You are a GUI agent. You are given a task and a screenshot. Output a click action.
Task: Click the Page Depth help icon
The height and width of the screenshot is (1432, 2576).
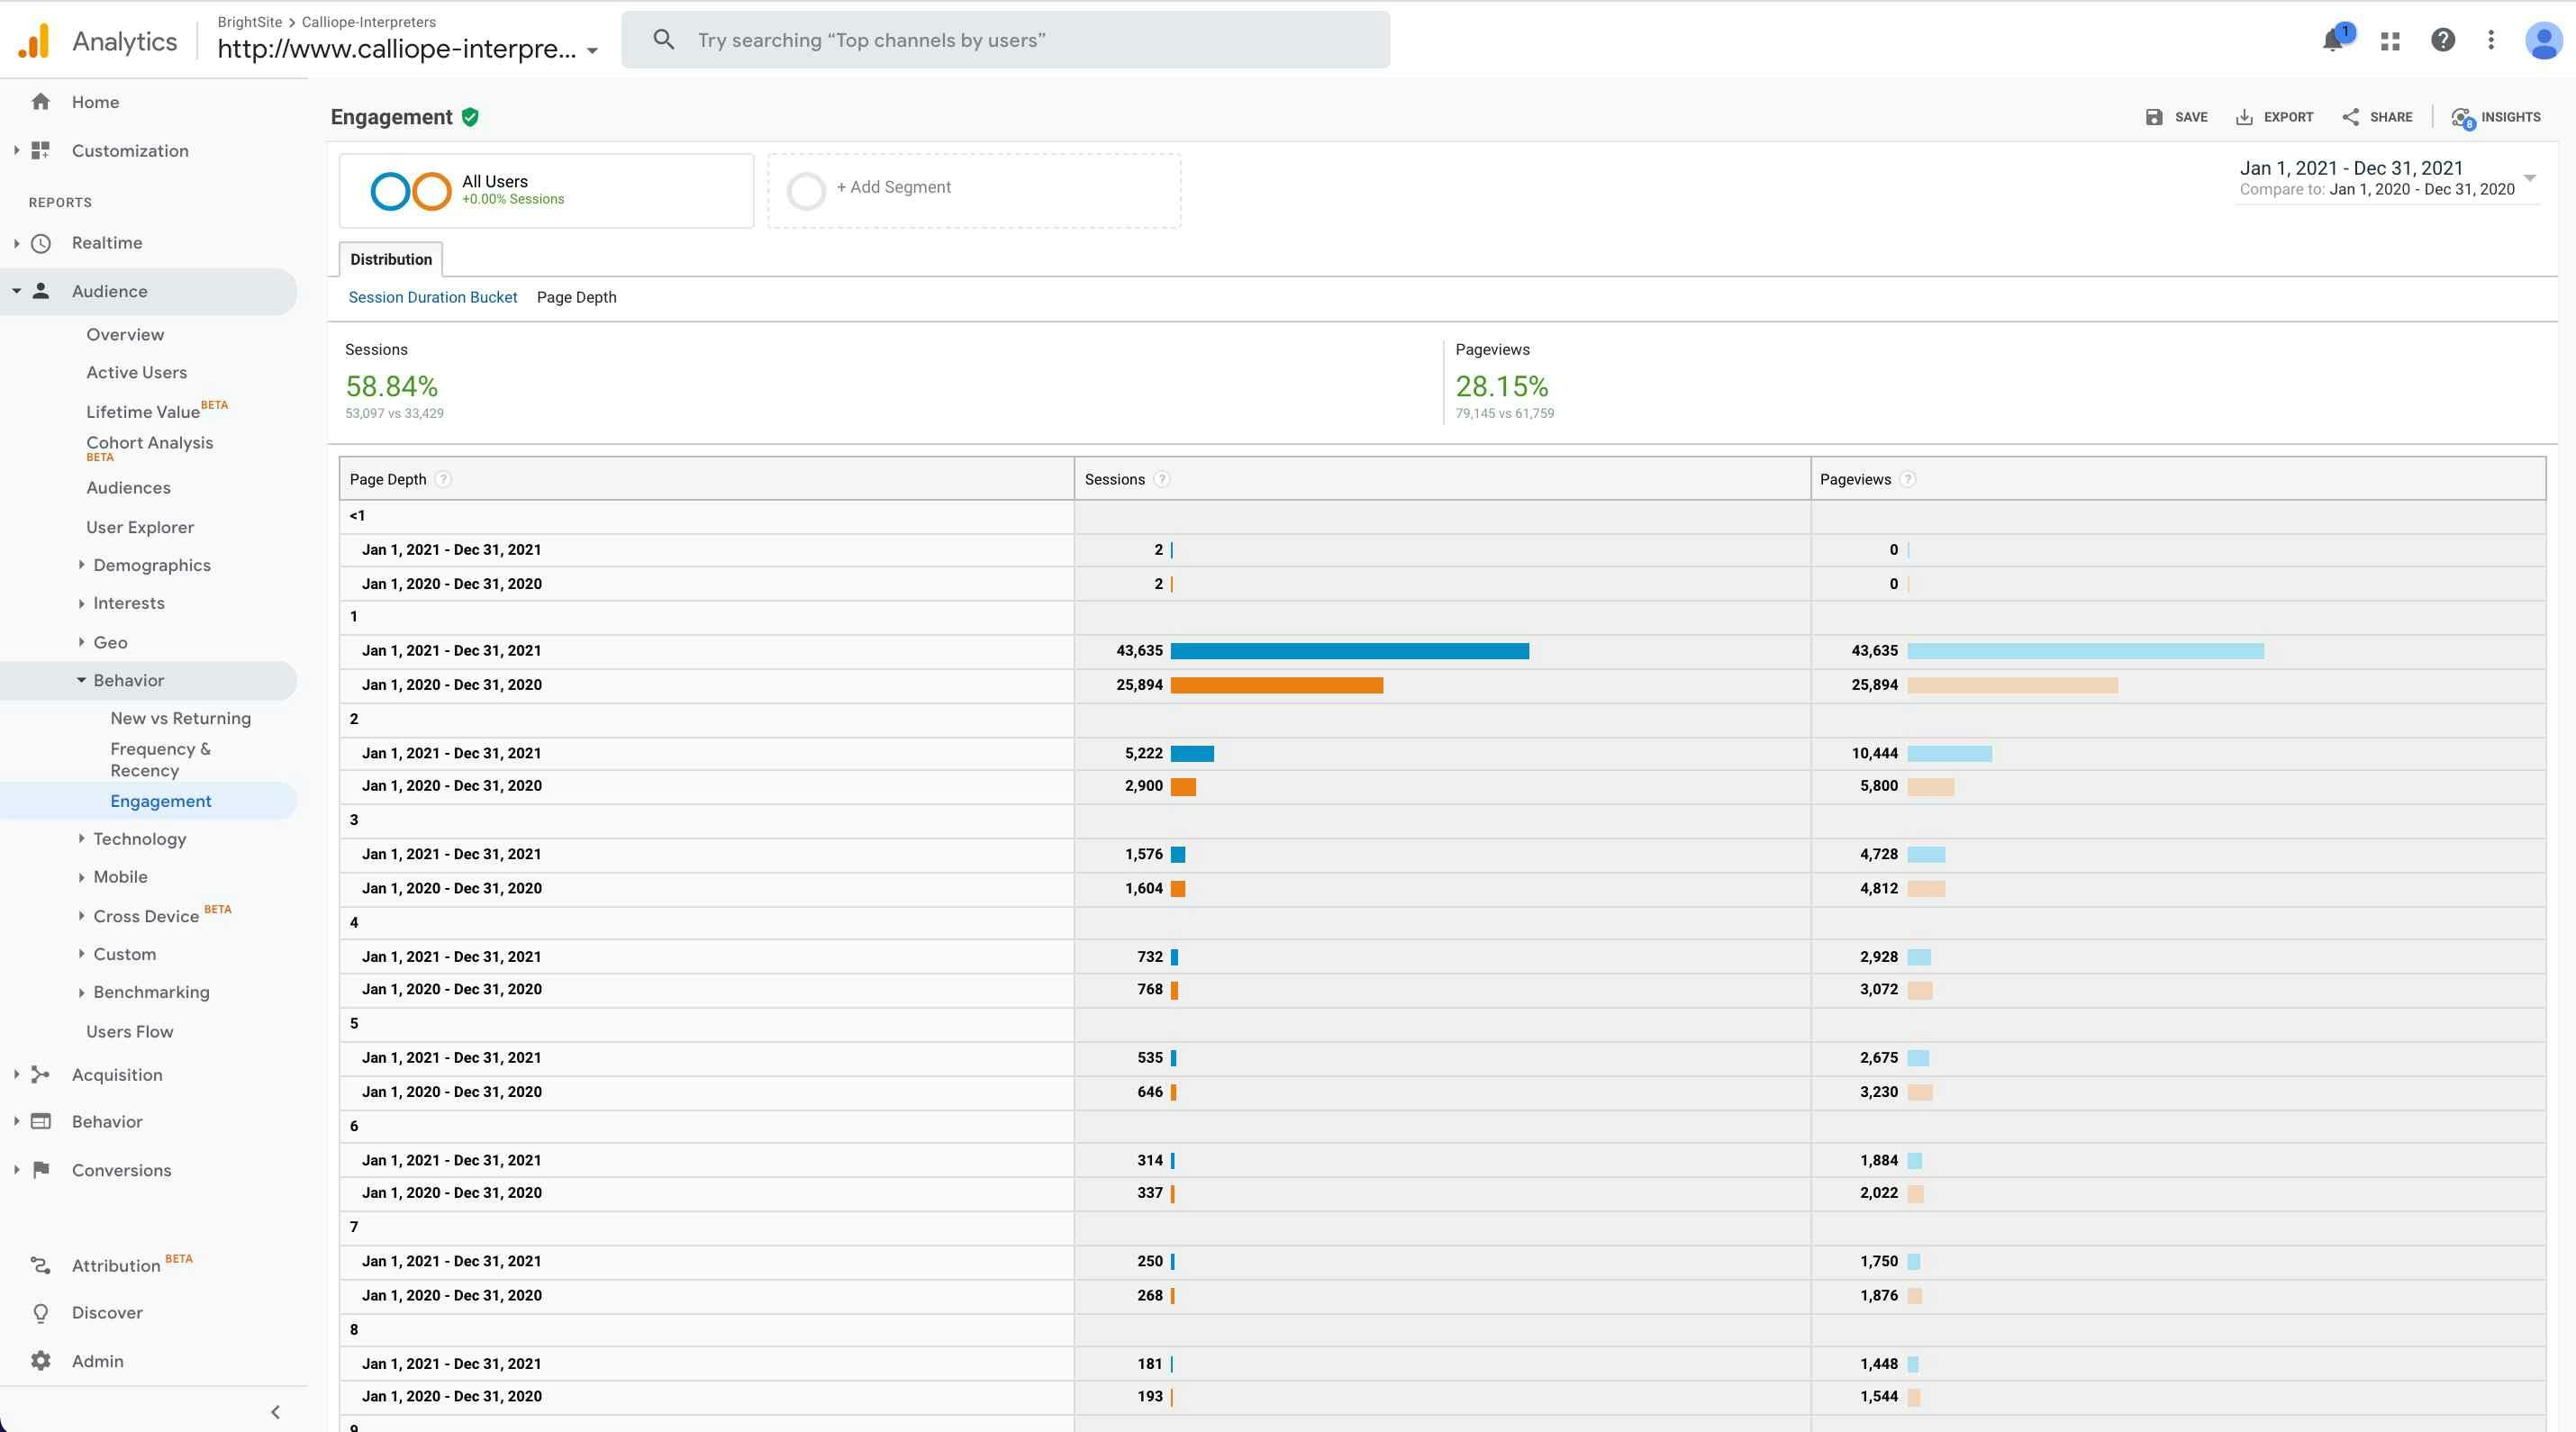pyautogui.click(x=443, y=480)
